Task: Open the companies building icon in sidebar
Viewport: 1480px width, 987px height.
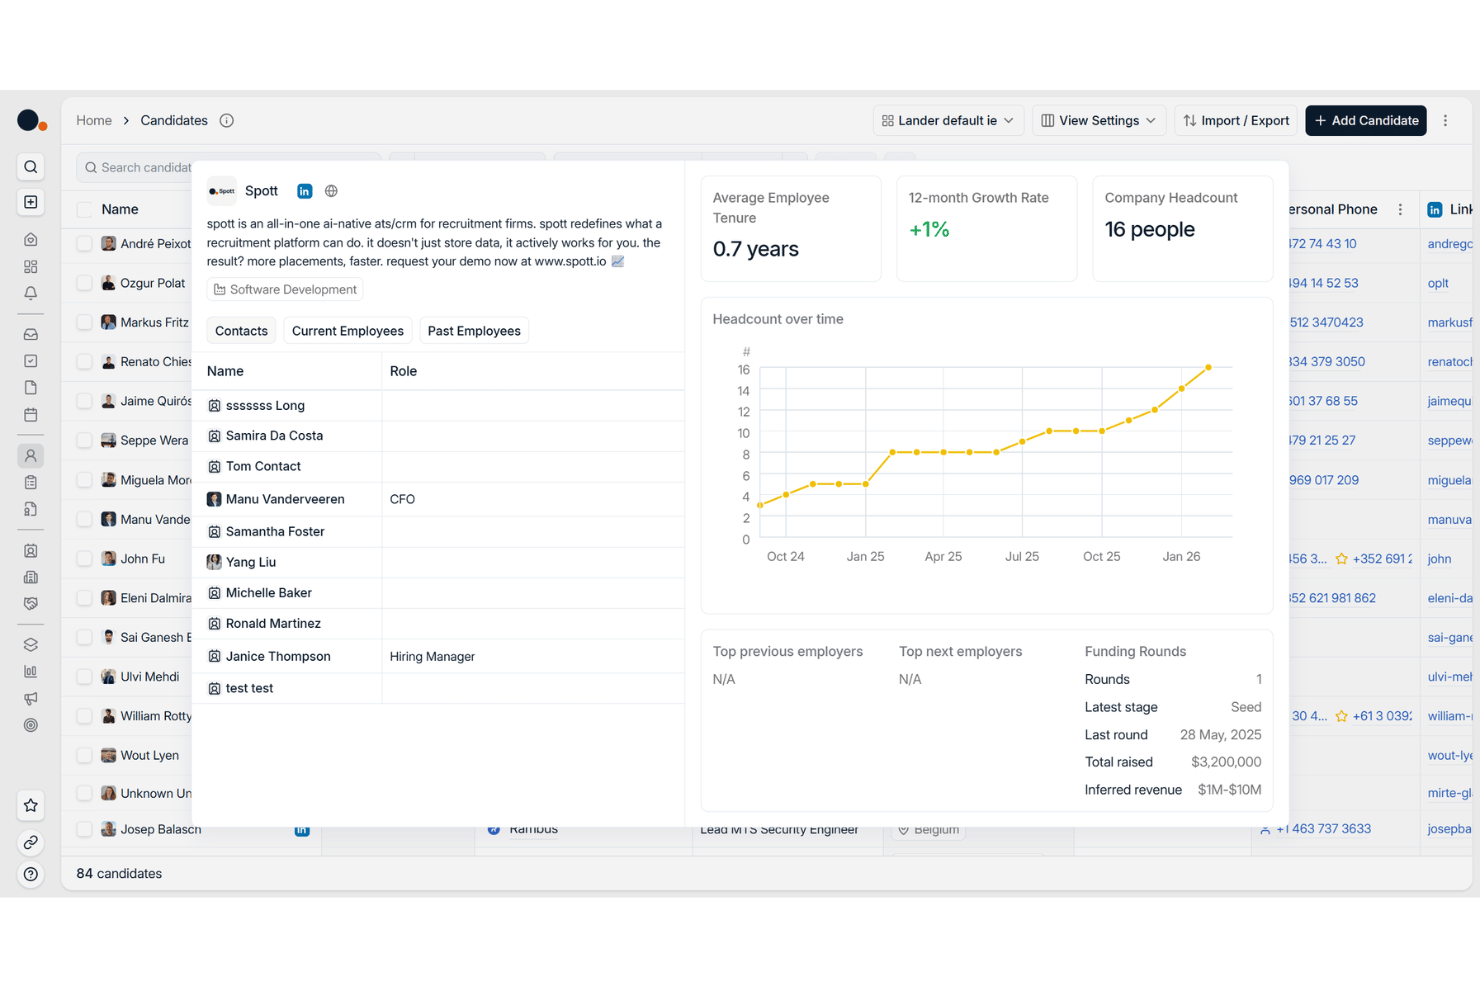Action: click(31, 577)
